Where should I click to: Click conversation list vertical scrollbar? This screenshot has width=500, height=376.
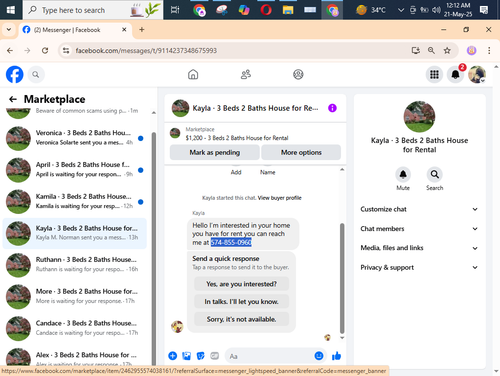click(x=154, y=248)
